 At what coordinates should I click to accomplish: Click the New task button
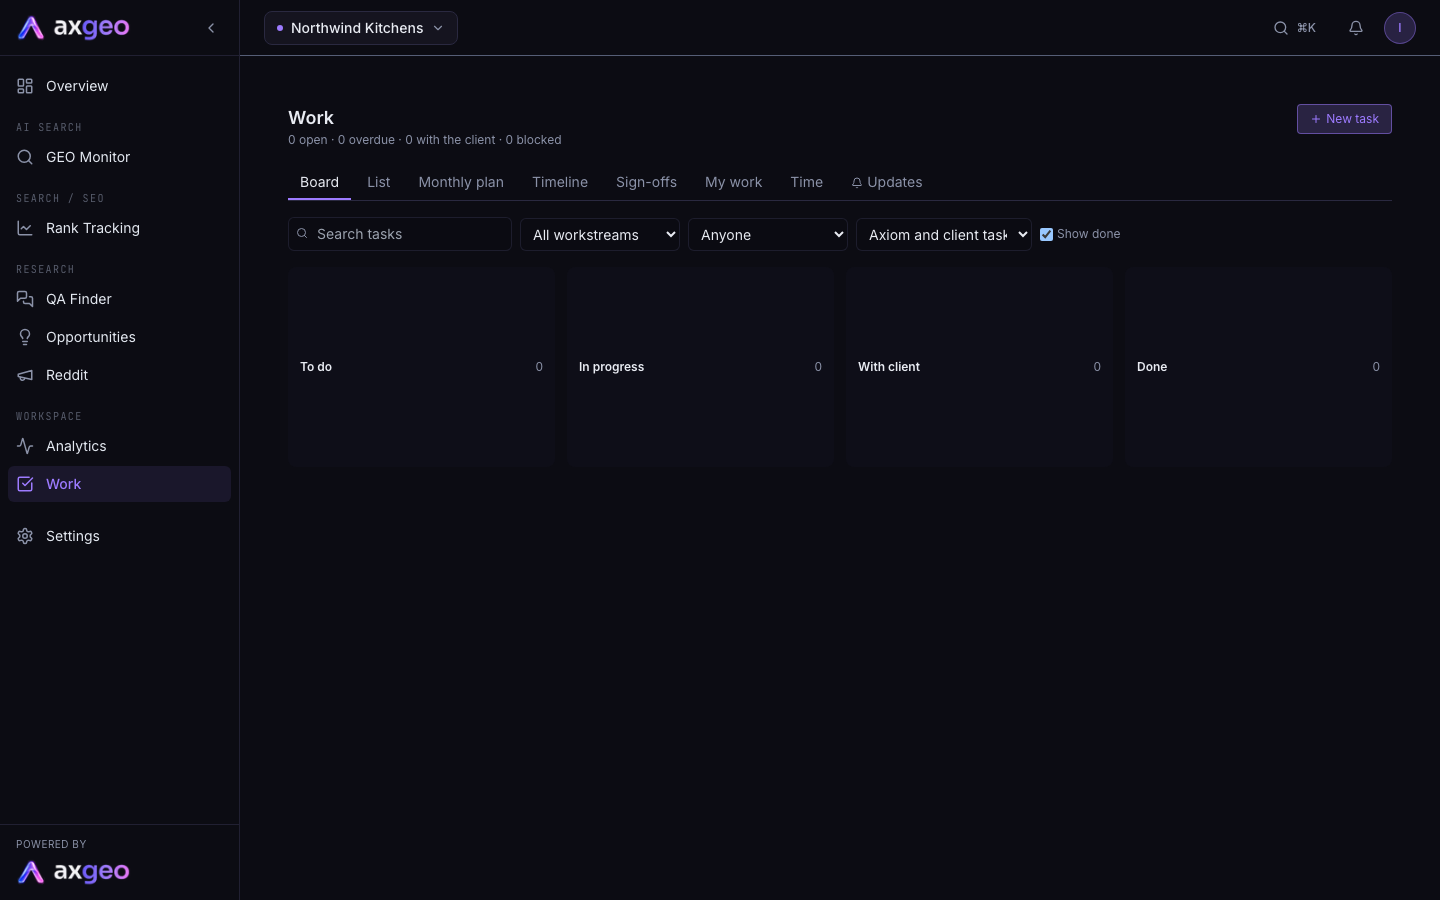coord(1344,119)
